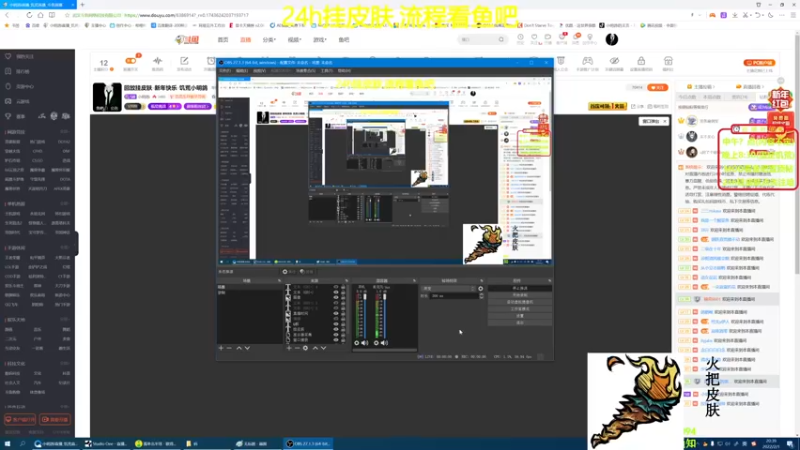
Task: Open Settings from OBS Controls
Action: pos(520,316)
